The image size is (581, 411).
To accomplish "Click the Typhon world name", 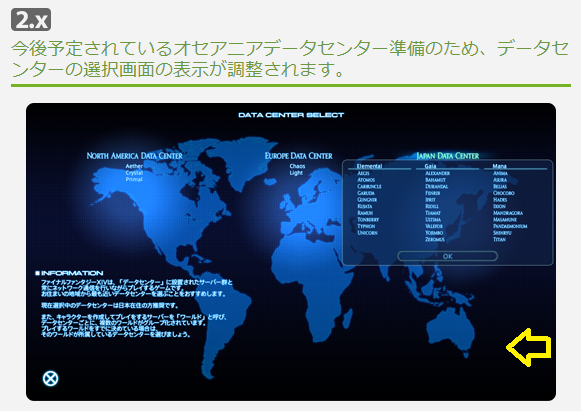I will point(366,226).
